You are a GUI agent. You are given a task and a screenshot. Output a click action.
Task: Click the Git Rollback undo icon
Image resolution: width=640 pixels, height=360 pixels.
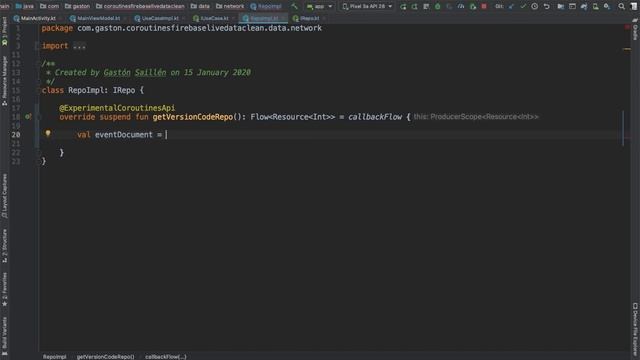pos(546,6)
